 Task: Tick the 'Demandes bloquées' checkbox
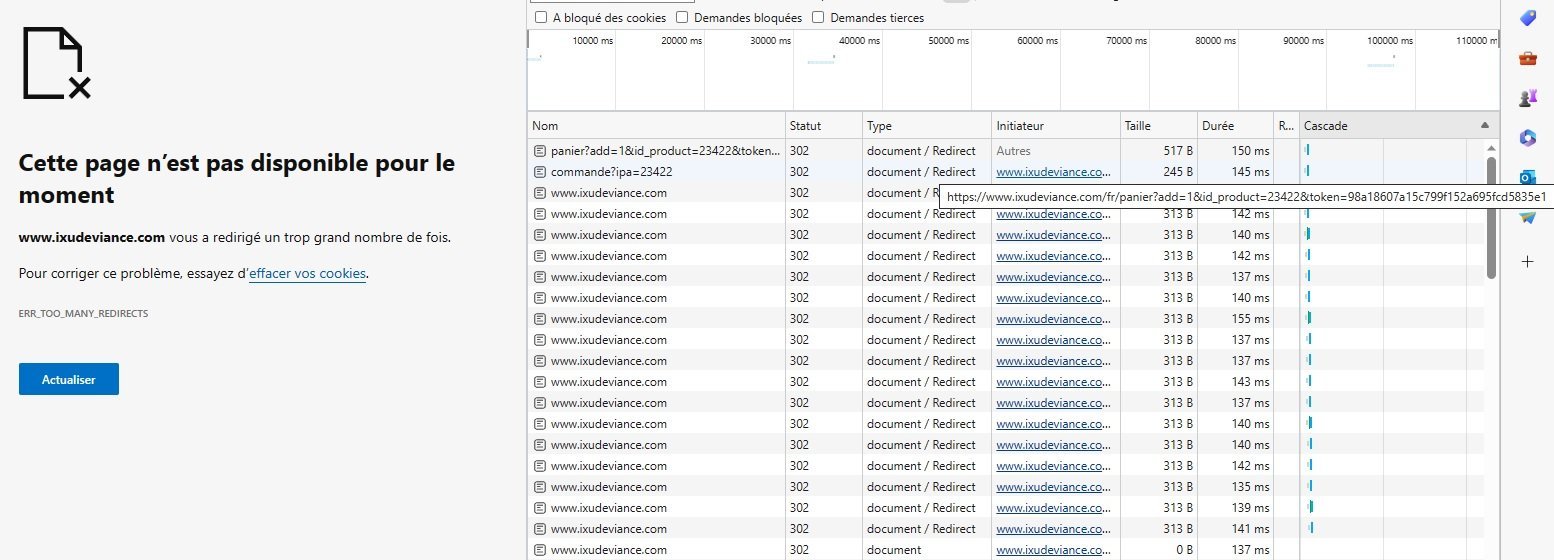[682, 17]
